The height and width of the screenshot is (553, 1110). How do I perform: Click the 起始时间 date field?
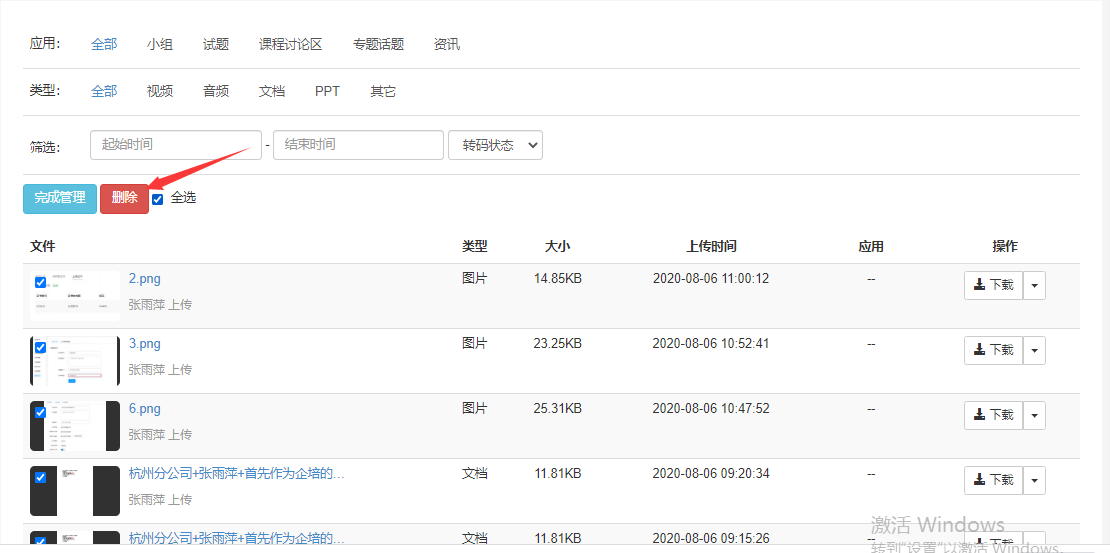(175, 145)
